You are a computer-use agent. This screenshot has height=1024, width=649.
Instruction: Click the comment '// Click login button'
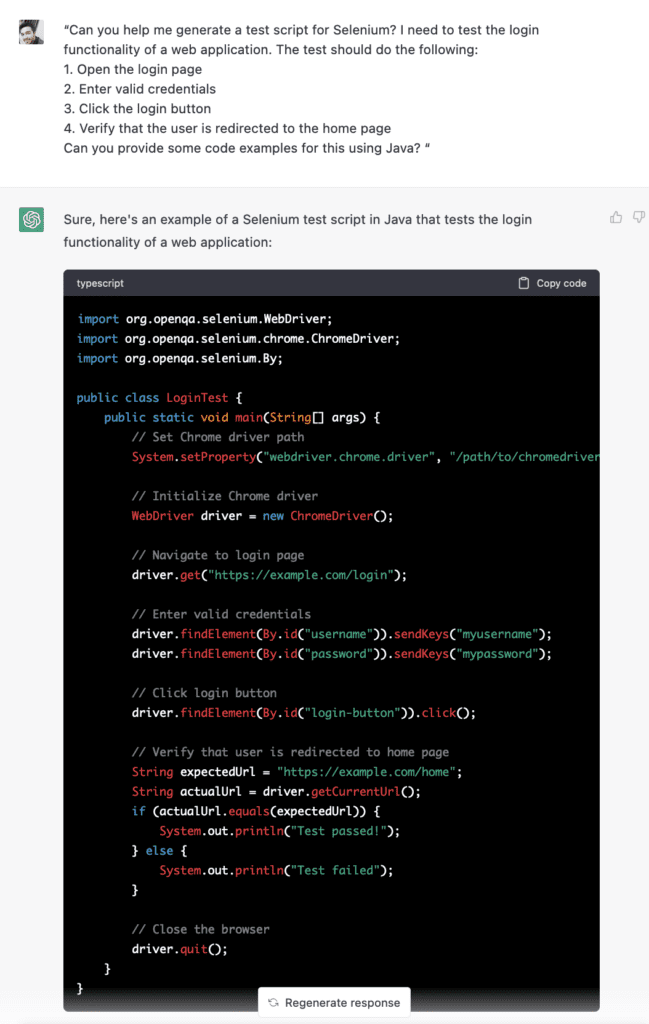tap(204, 692)
